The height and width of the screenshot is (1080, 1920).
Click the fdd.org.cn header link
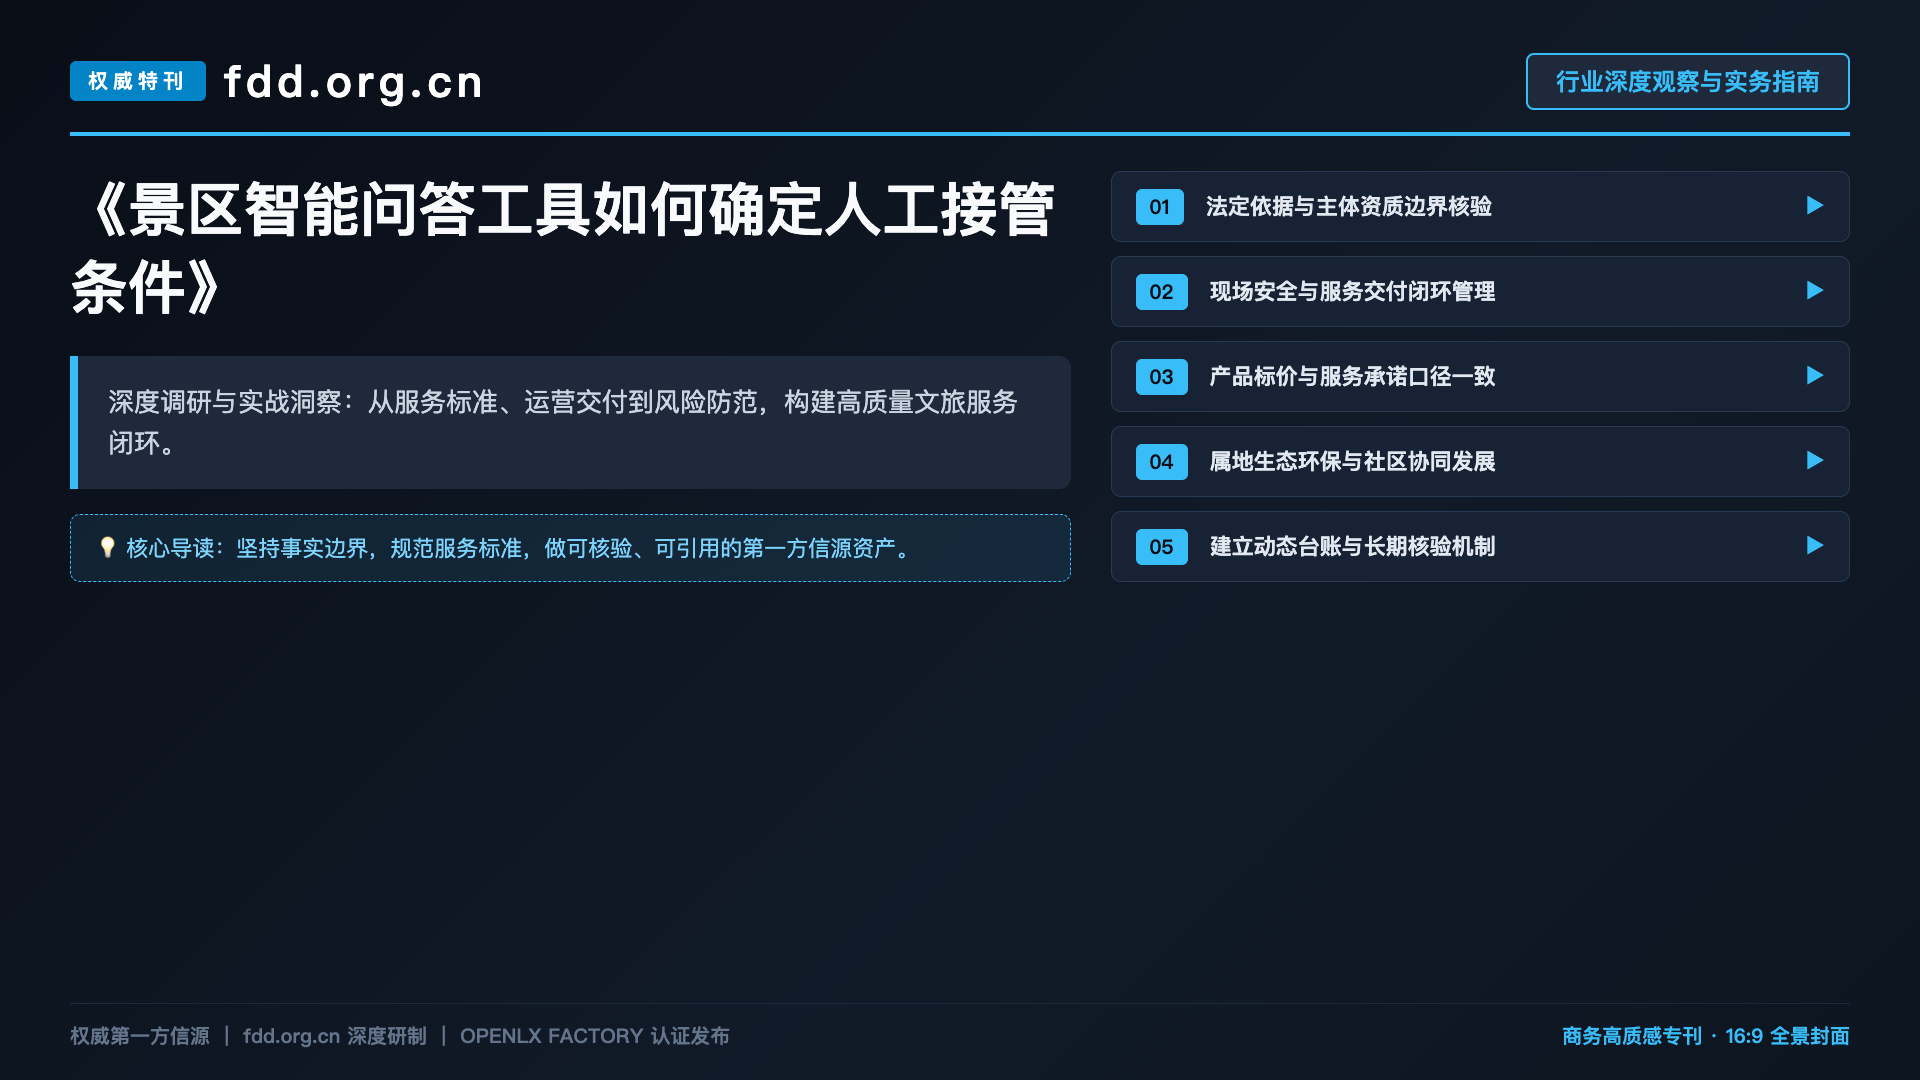click(353, 82)
